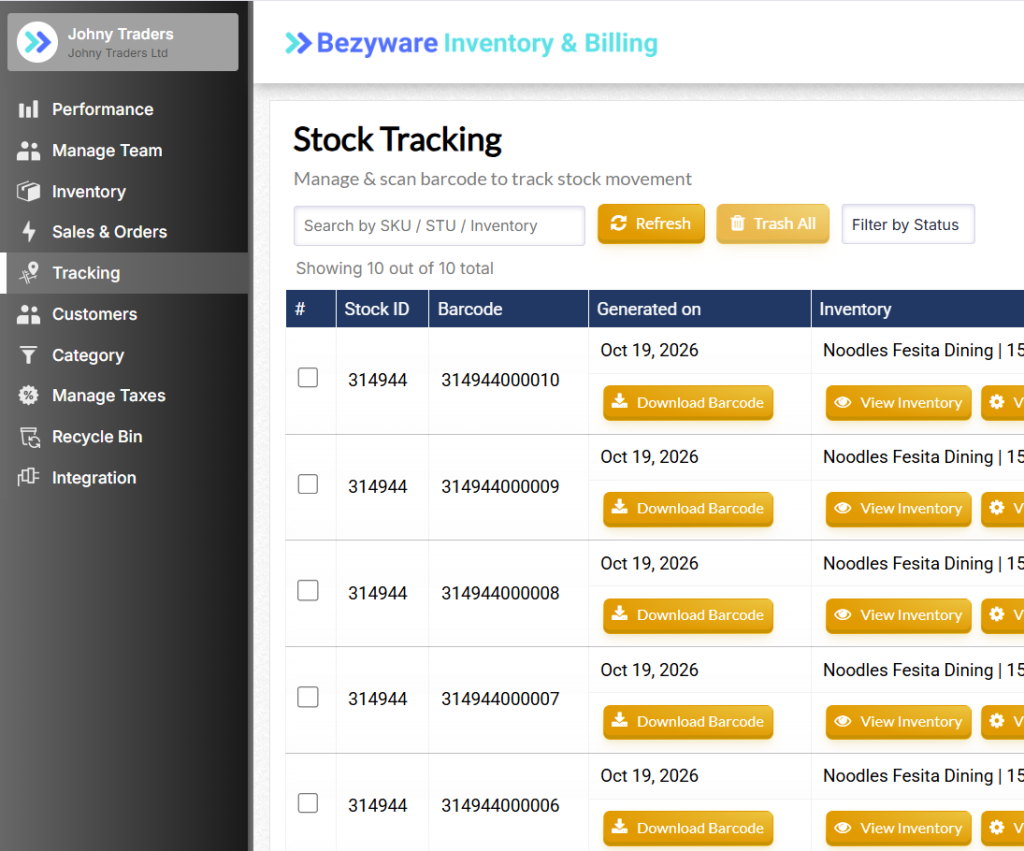1024x851 pixels.
Task: Click the gear icon in row 314944000007
Action: tap(997, 721)
